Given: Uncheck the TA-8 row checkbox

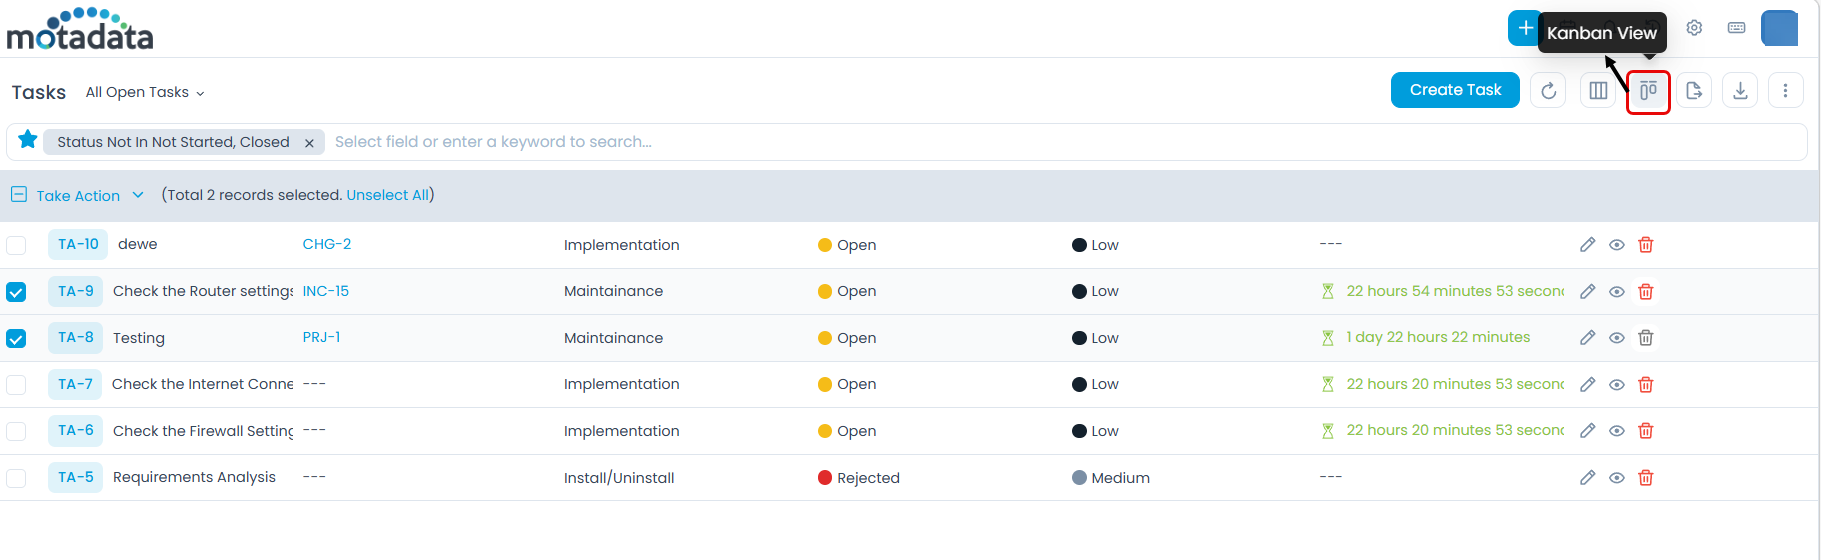Looking at the screenshot, I should pyautogui.click(x=16, y=338).
